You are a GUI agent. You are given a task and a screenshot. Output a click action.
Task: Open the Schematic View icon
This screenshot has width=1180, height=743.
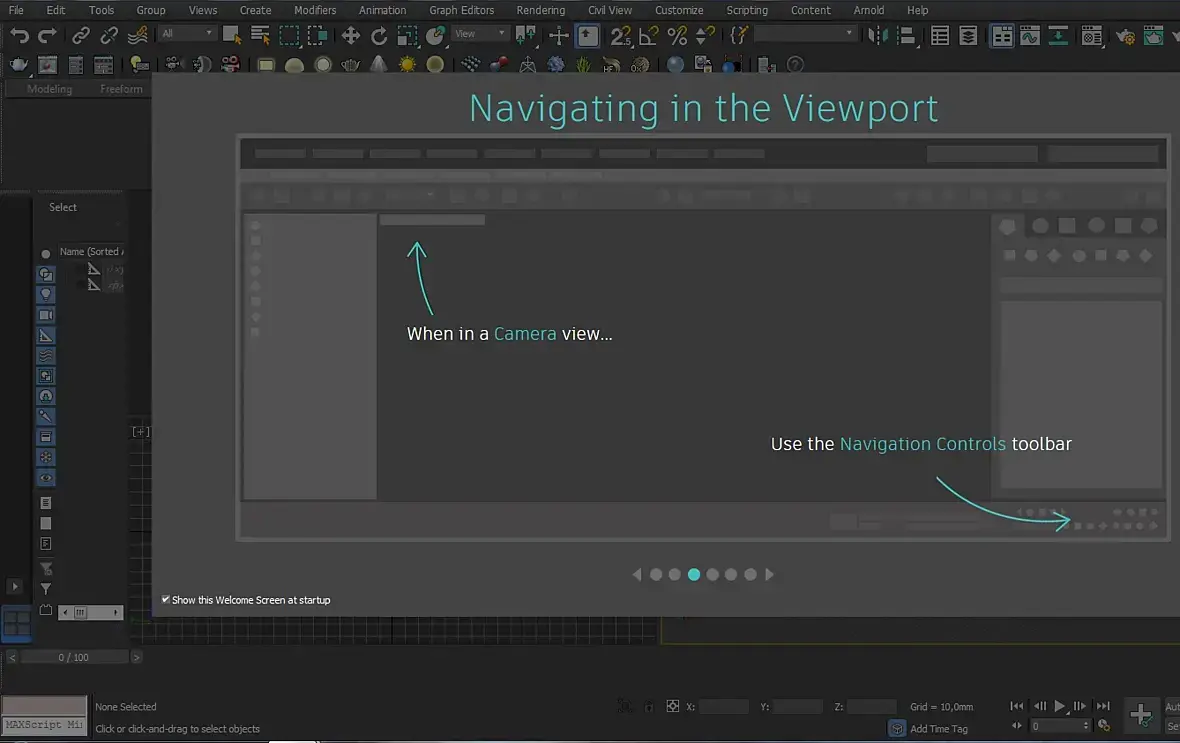click(1058, 35)
